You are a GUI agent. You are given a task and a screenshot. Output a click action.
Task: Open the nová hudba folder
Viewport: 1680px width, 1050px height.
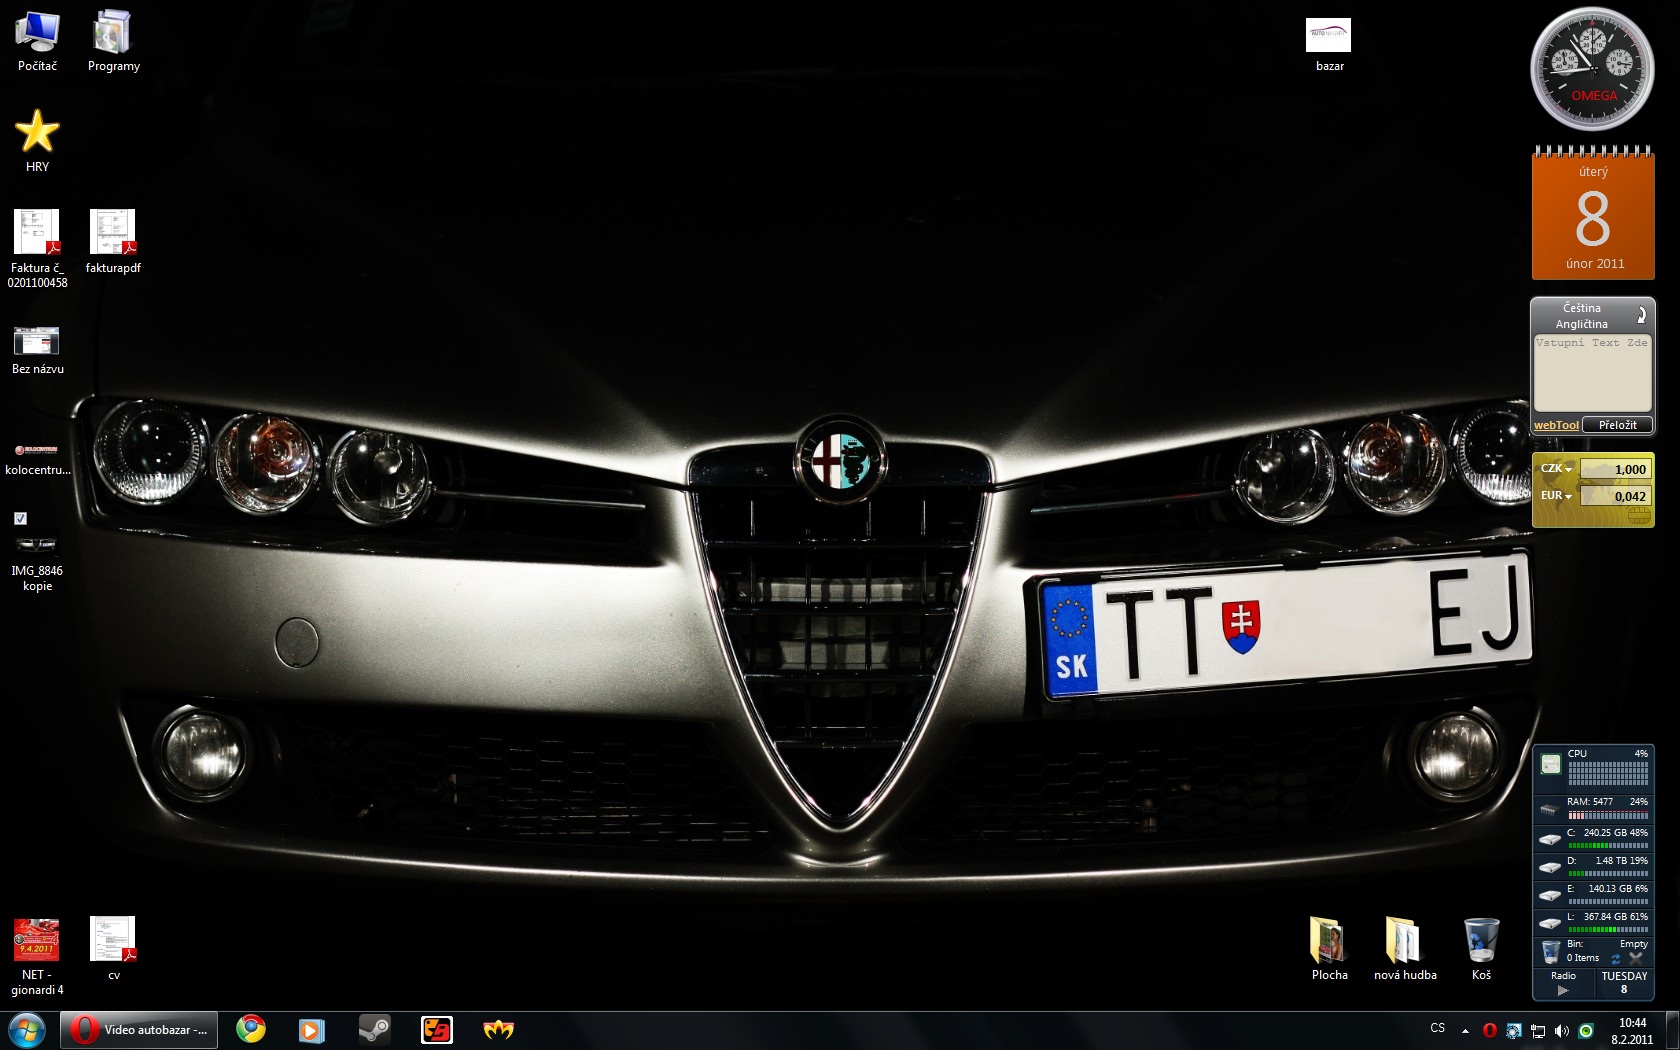pyautogui.click(x=1404, y=943)
